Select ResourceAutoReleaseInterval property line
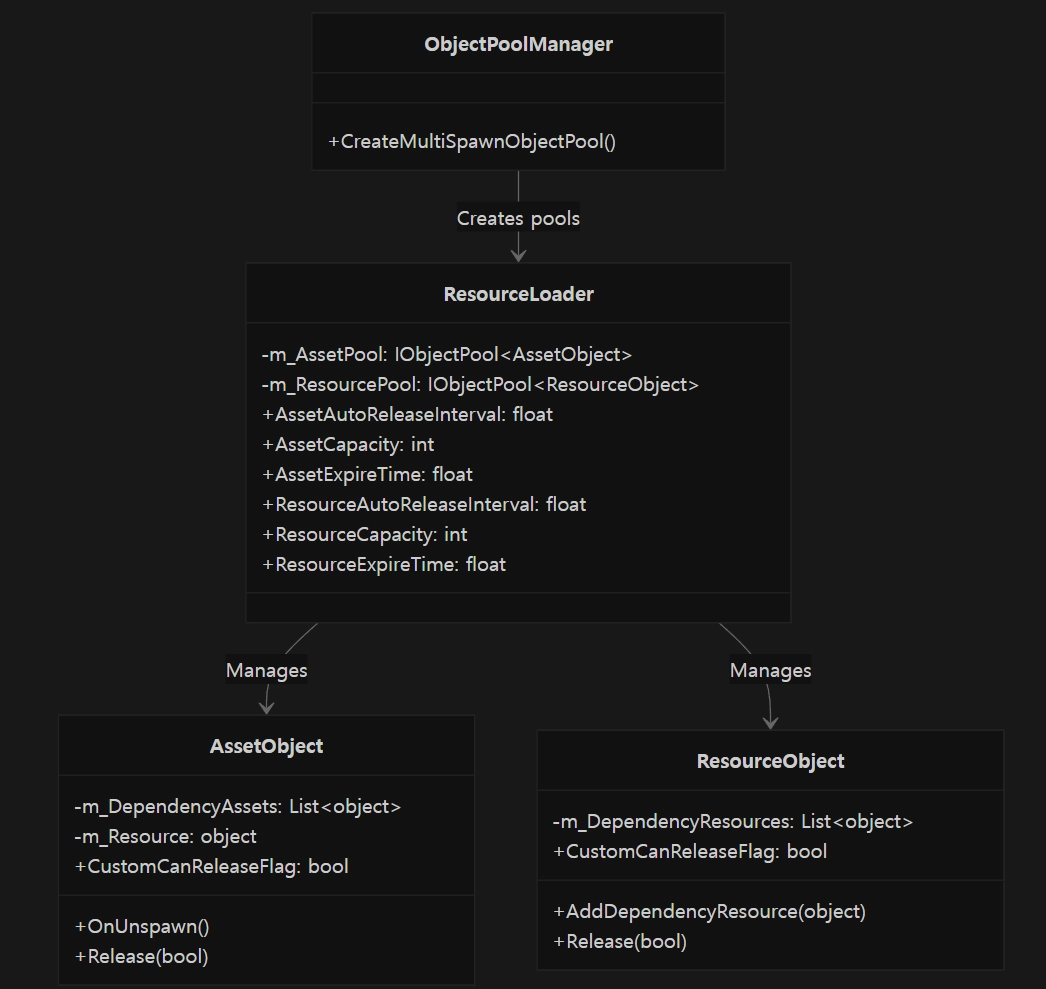 pyautogui.click(x=424, y=504)
